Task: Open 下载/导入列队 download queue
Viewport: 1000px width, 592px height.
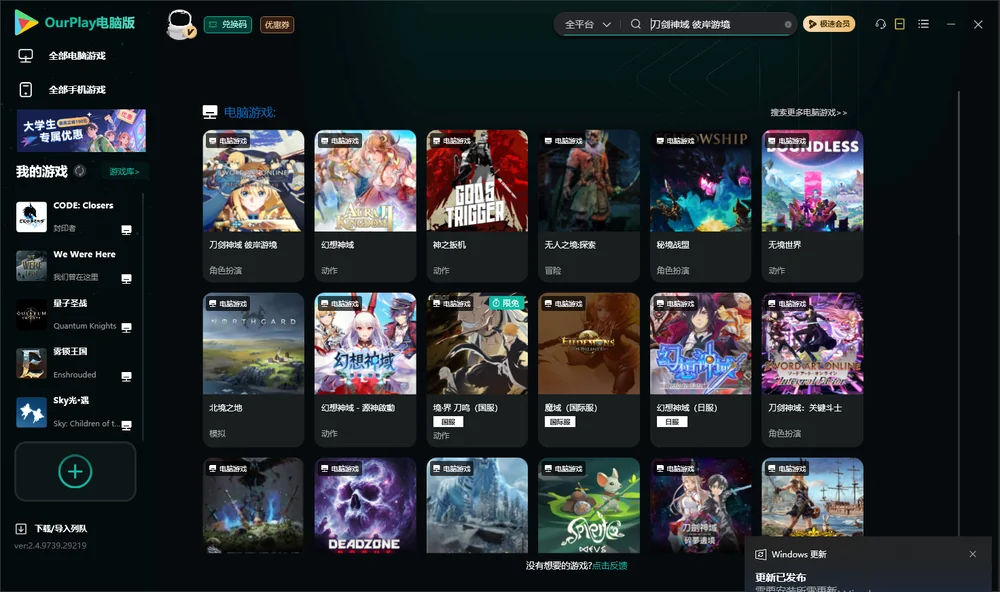Action: pyautogui.click(x=61, y=529)
